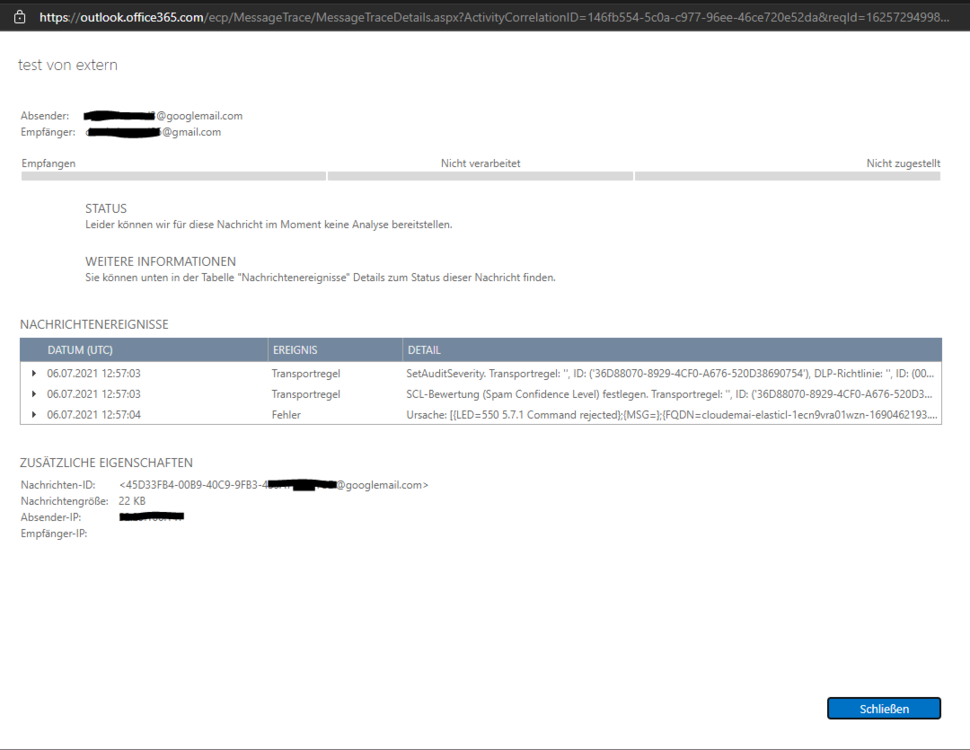Select the Ursache 550 5.7.1 detail text
This screenshot has width=970, height=750.
point(670,414)
